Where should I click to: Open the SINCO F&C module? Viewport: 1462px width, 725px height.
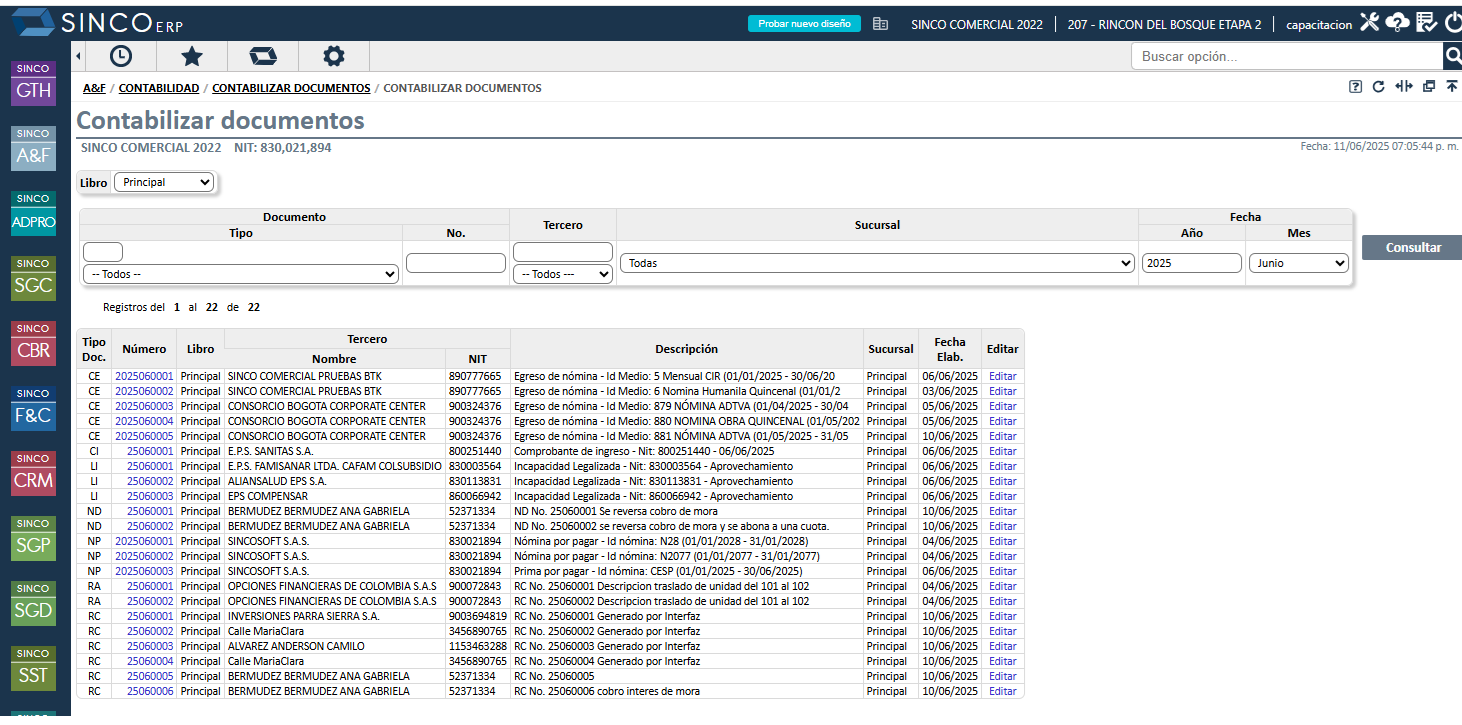33,408
